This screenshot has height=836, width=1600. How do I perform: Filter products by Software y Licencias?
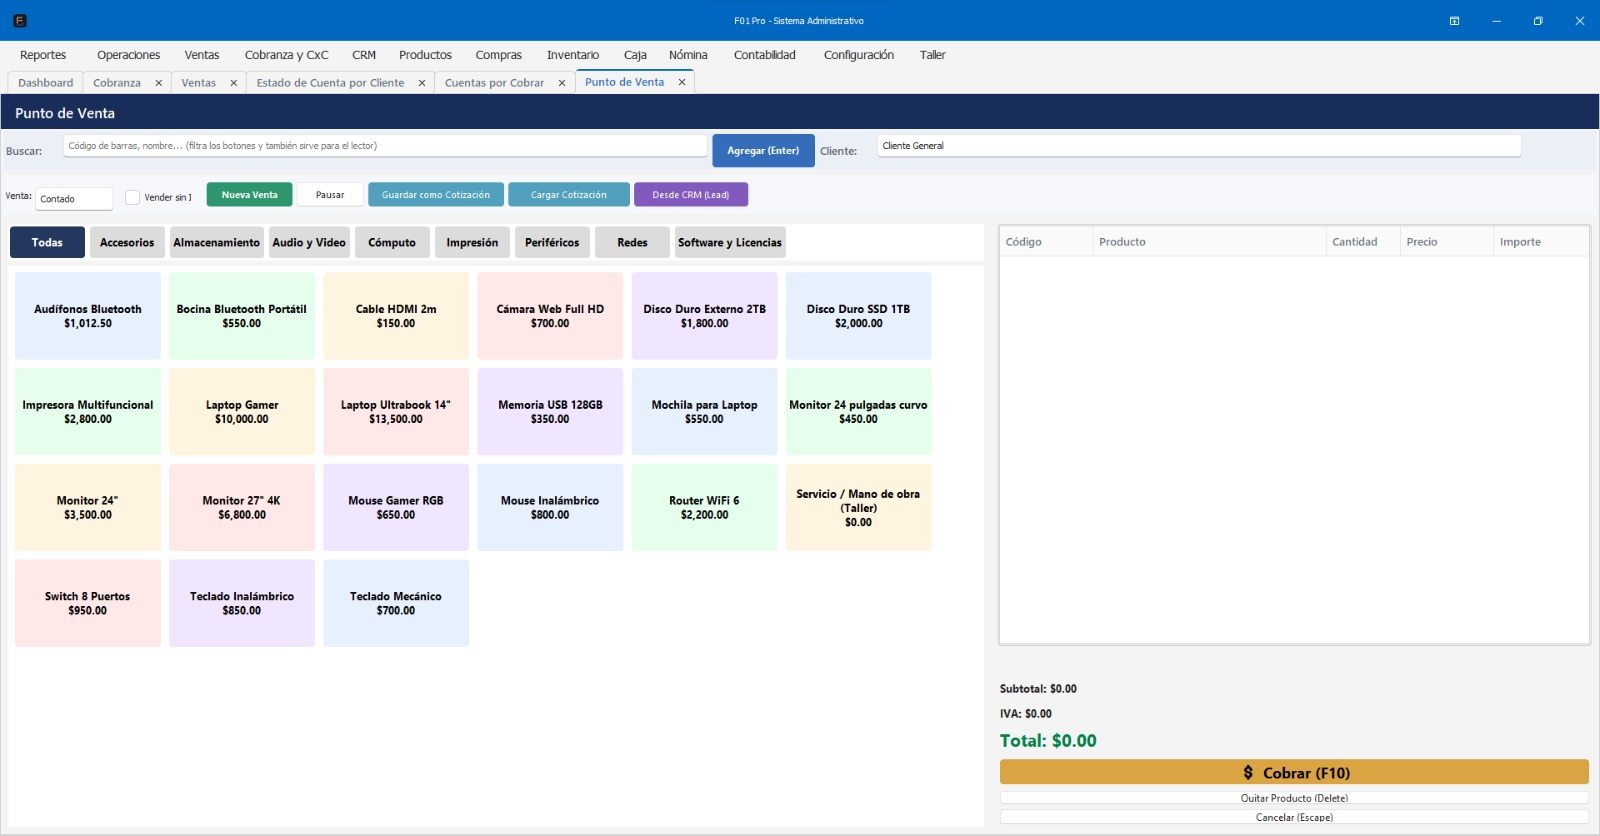[730, 242]
